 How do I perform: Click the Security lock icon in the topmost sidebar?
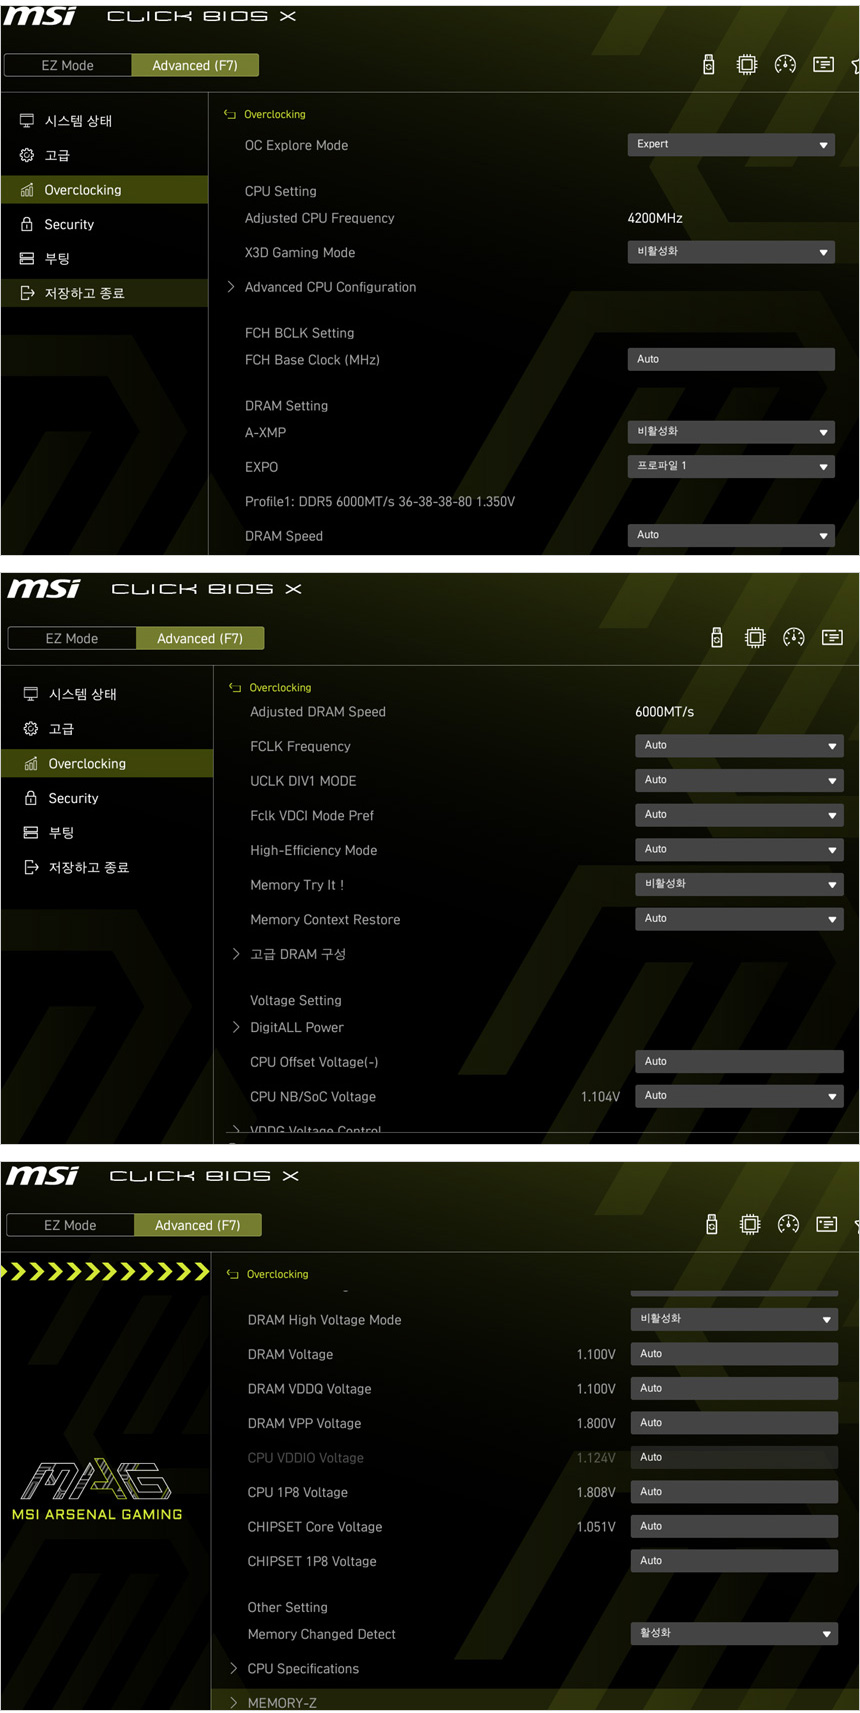27,224
